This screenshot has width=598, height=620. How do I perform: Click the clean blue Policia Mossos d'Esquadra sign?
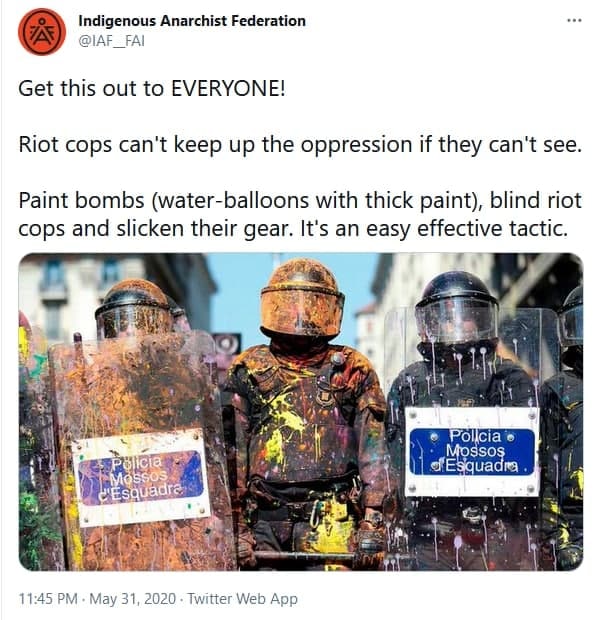pos(472,452)
